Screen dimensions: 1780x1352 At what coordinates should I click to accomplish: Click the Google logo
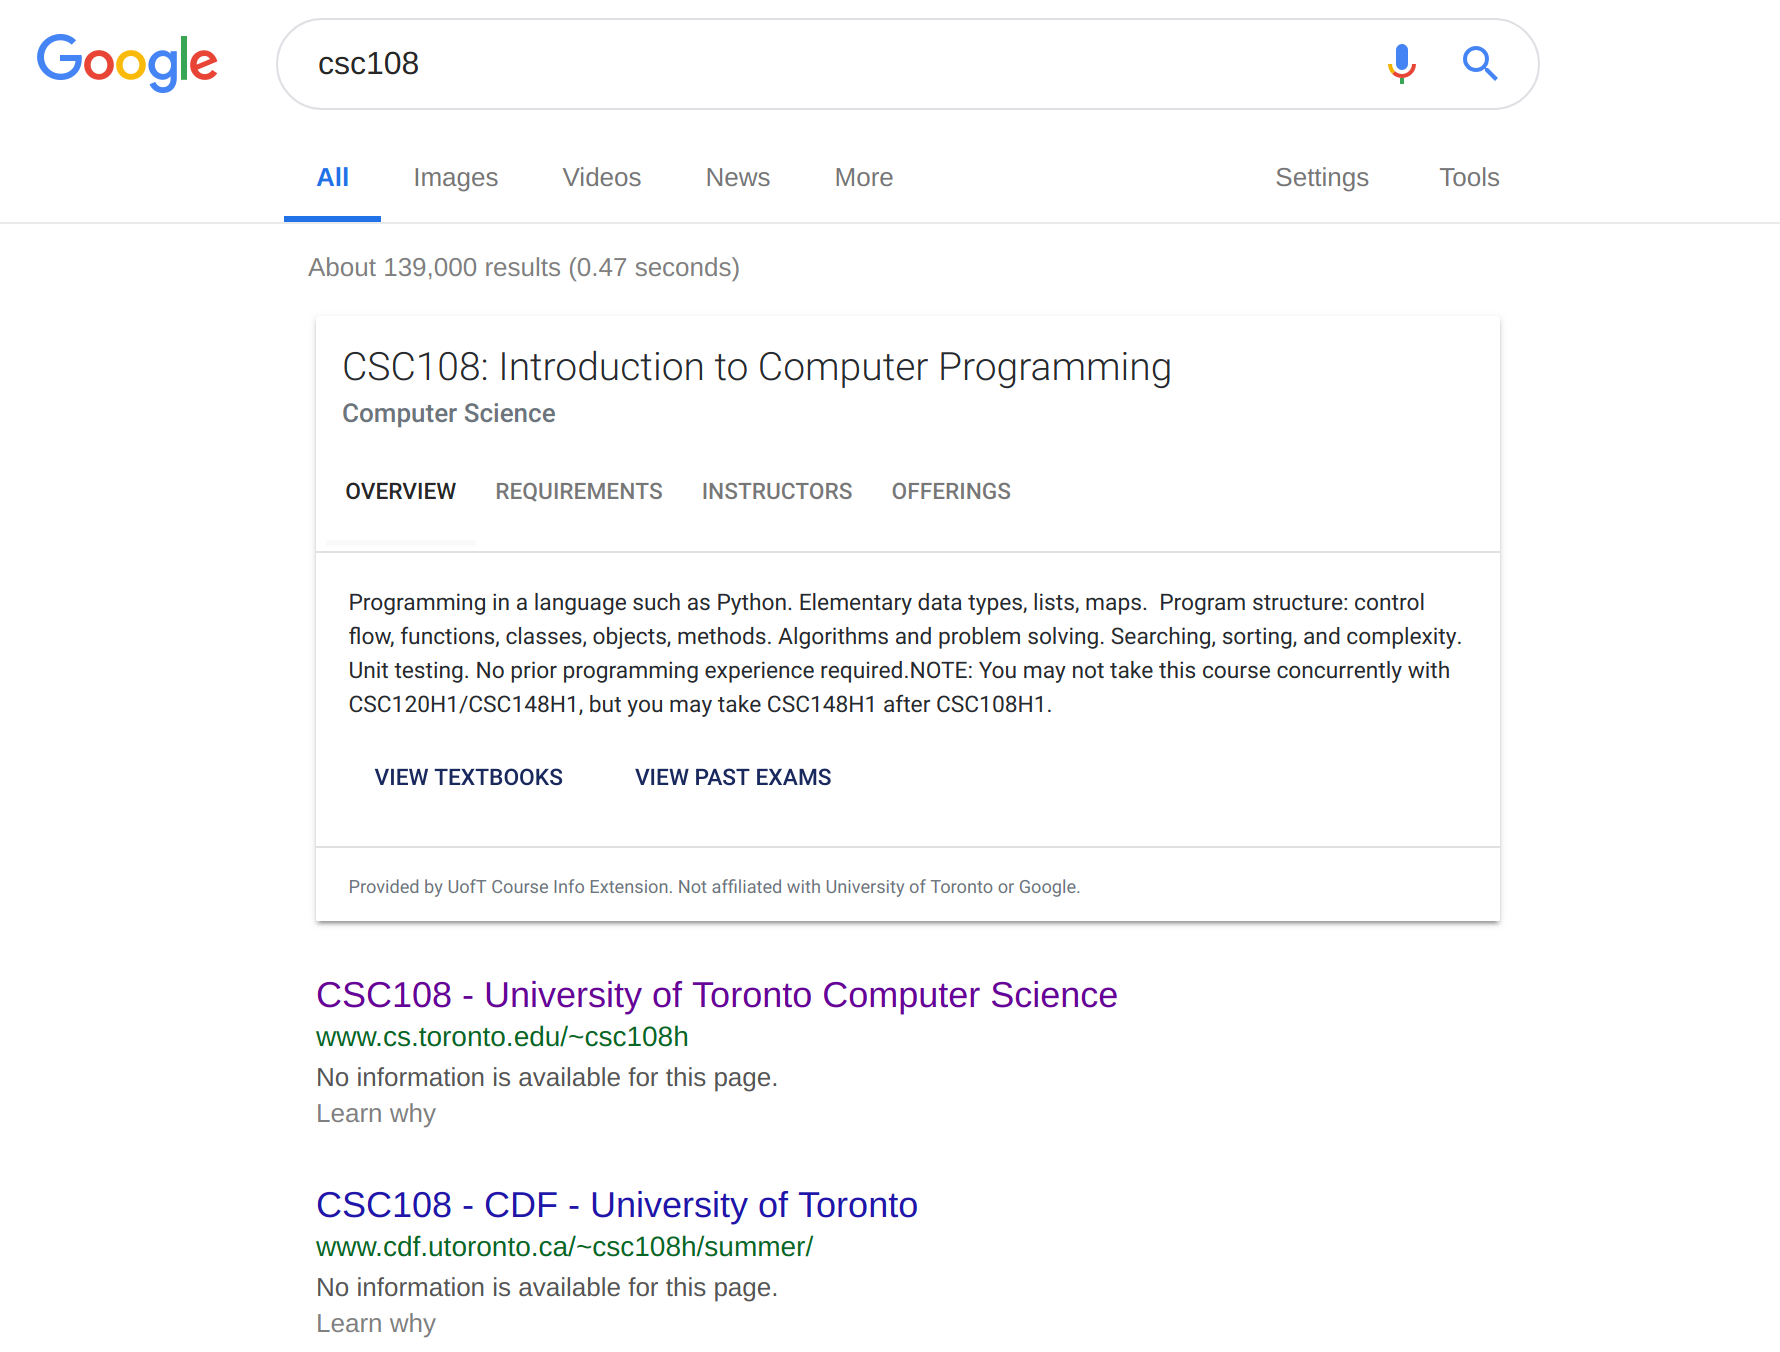click(127, 62)
